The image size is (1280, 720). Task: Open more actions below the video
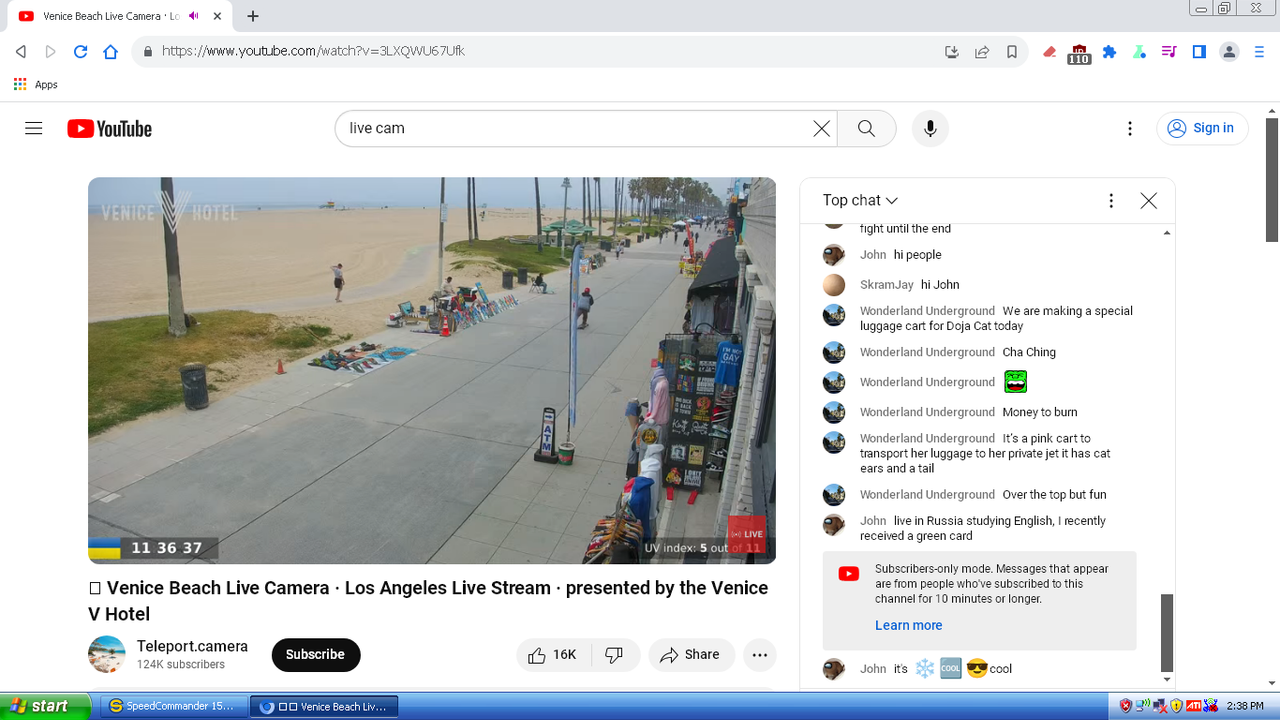[760, 655]
